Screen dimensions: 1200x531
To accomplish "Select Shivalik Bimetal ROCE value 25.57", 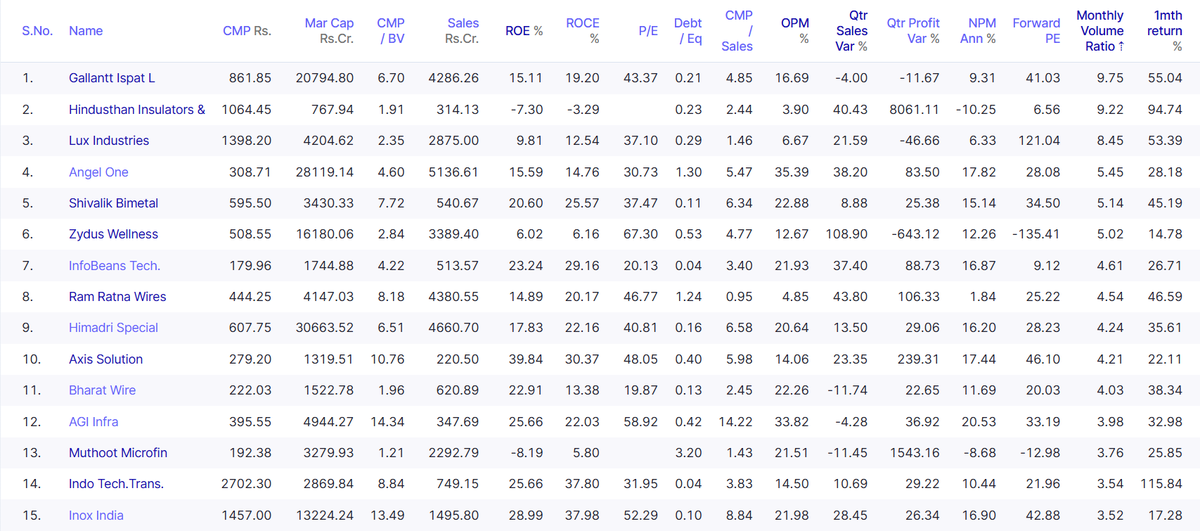I will [x=583, y=203].
